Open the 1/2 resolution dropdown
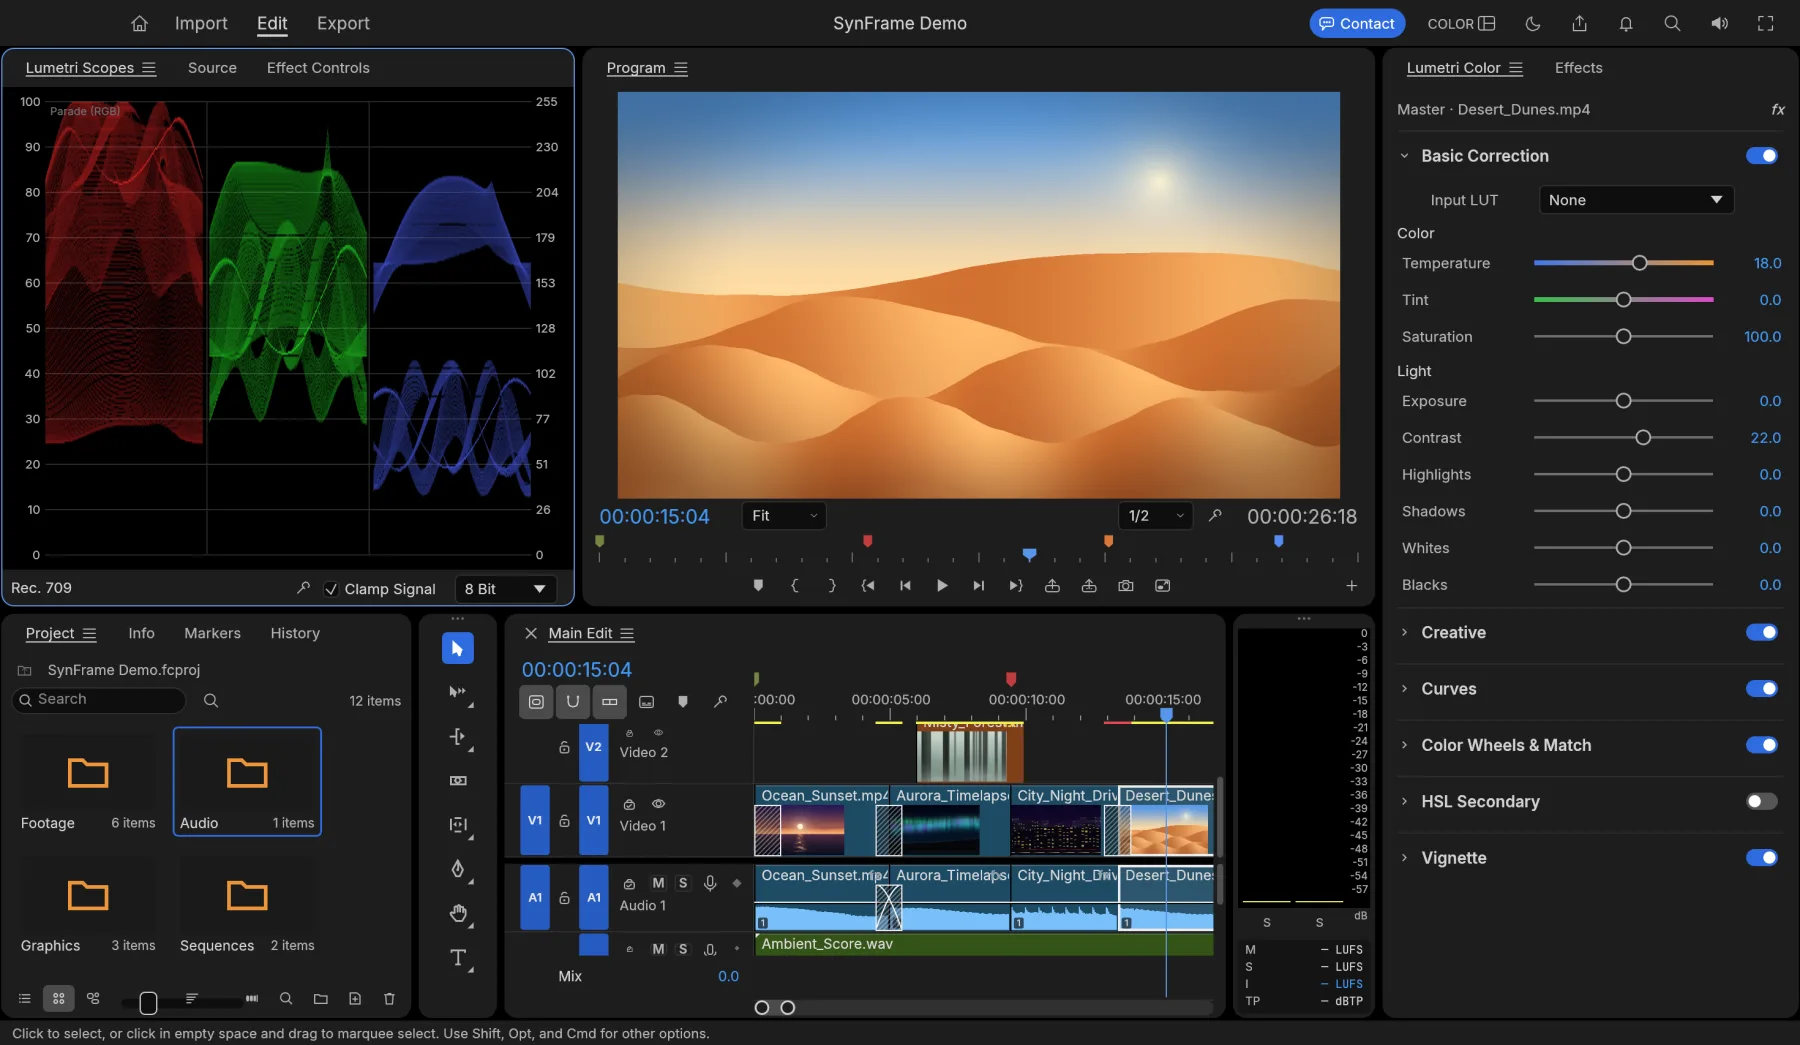 pyautogui.click(x=1155, y=516)
